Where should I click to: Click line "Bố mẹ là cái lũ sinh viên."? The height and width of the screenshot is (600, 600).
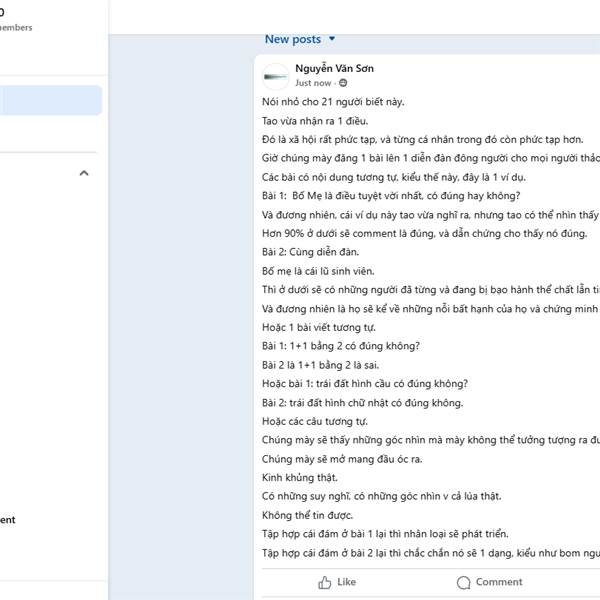[318, 271]
